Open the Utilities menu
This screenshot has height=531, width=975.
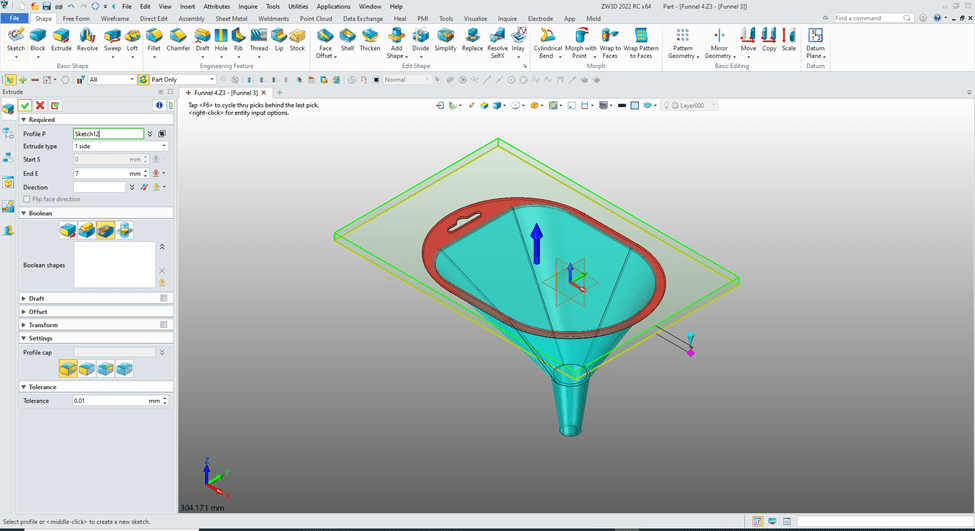pos(298,6)
